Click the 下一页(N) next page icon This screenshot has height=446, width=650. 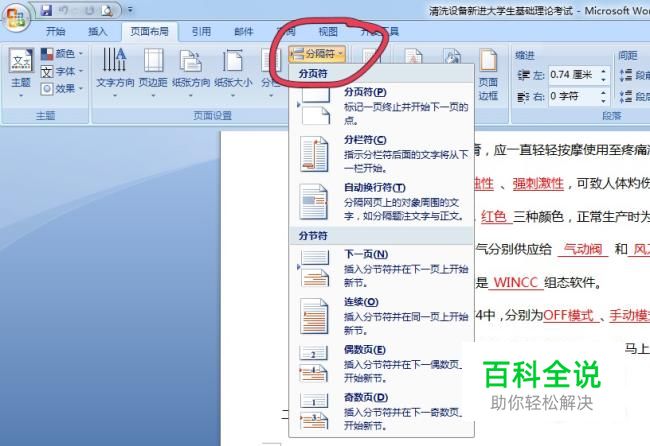(x=314, y=269)
